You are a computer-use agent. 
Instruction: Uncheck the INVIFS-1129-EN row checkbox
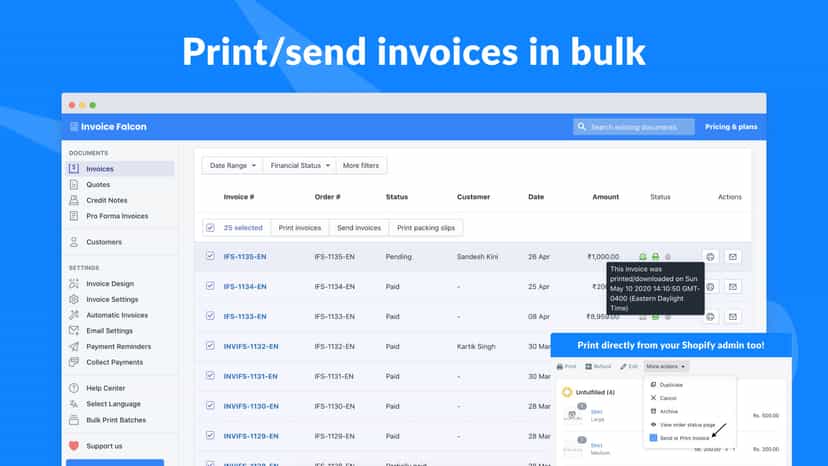point(210,435)
